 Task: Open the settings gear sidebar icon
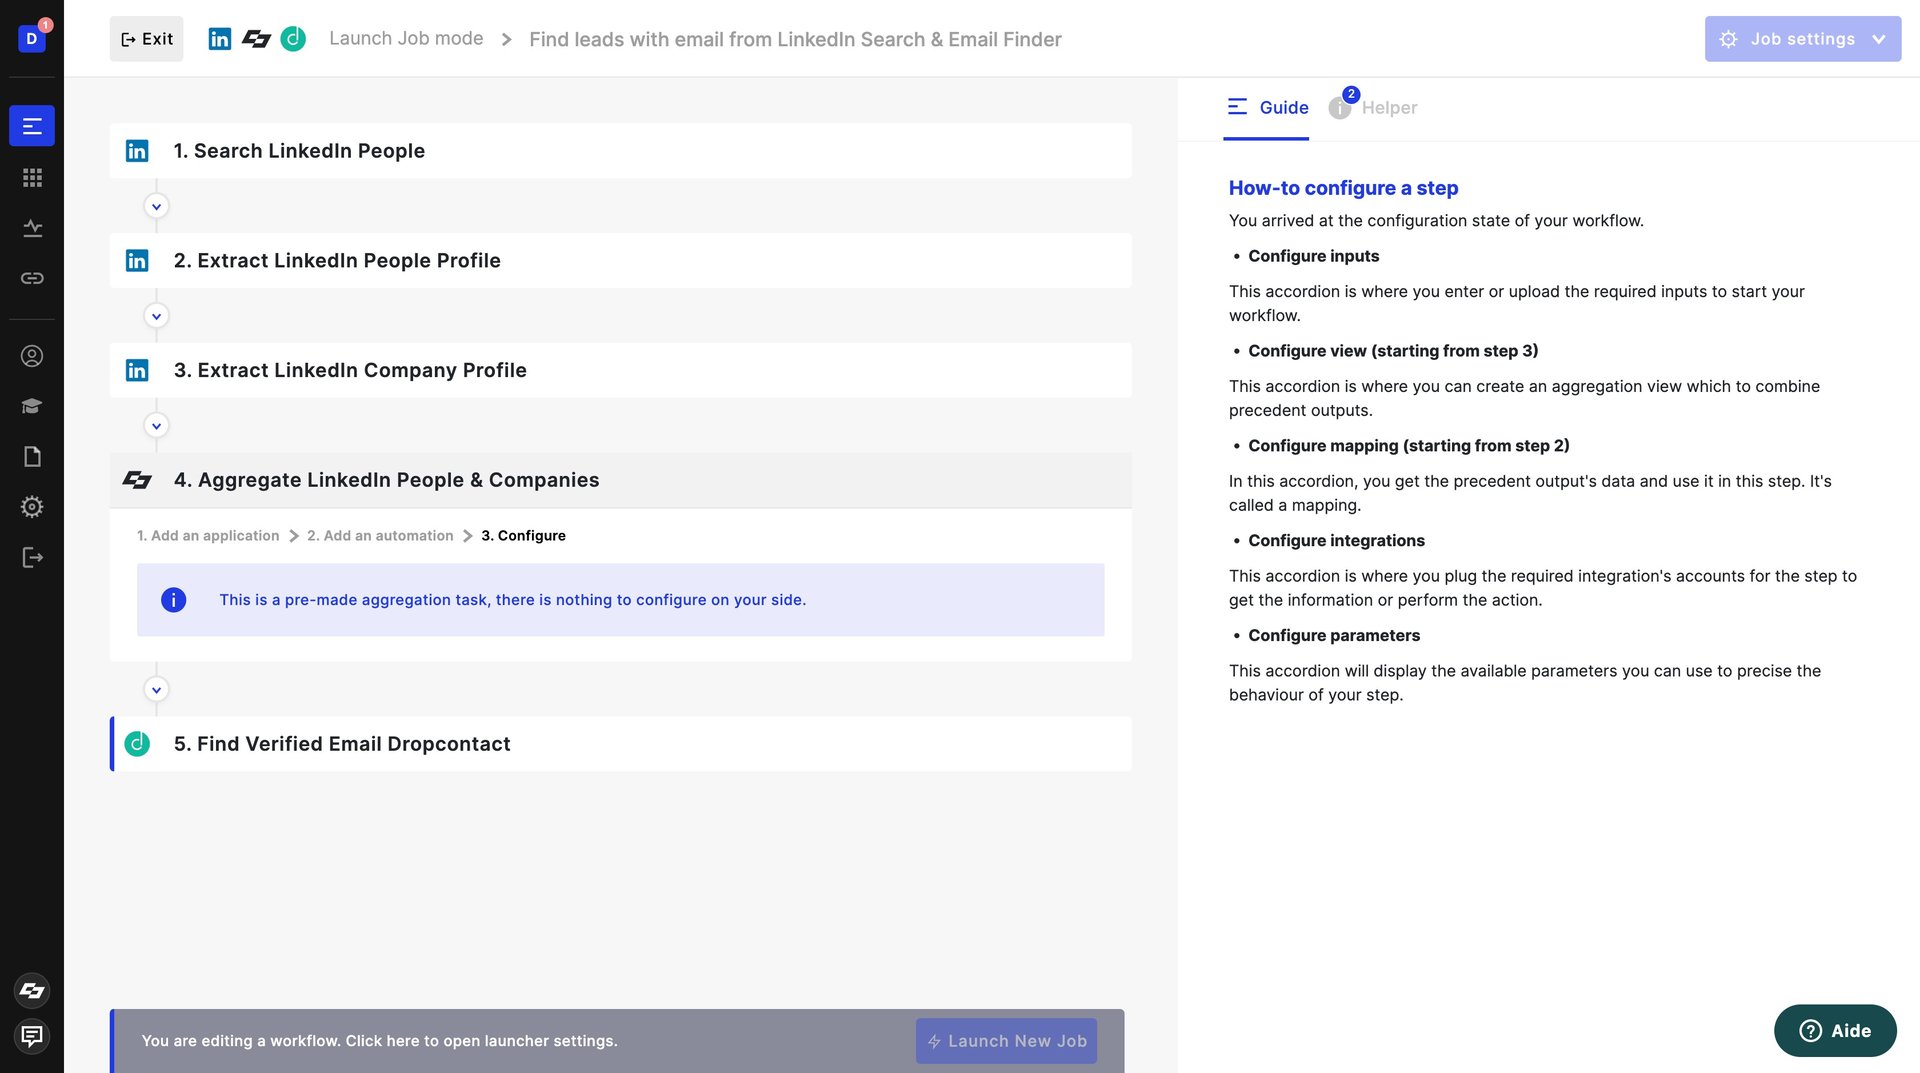point(32,507)
